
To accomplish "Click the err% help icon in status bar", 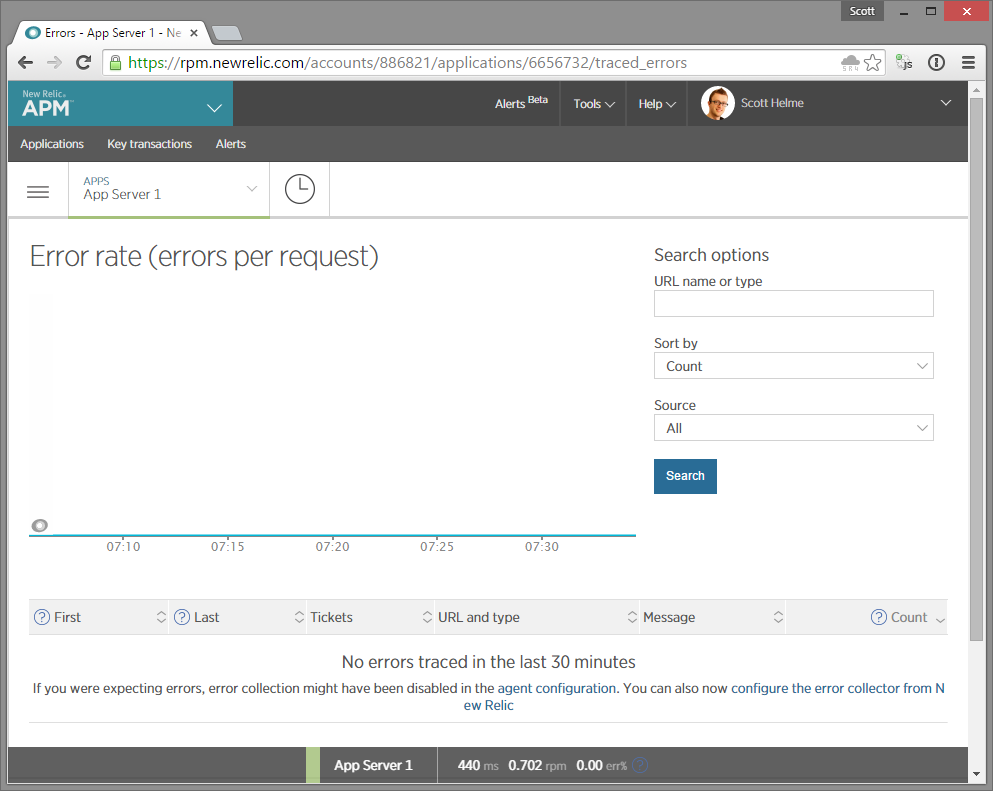I will tap(639, 764).
